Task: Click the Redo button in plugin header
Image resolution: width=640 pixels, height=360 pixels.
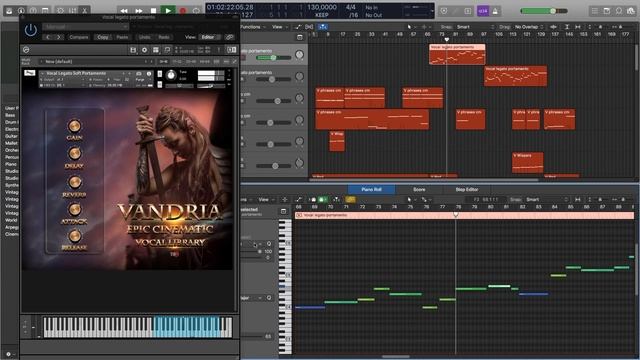Action: [164, 37]
